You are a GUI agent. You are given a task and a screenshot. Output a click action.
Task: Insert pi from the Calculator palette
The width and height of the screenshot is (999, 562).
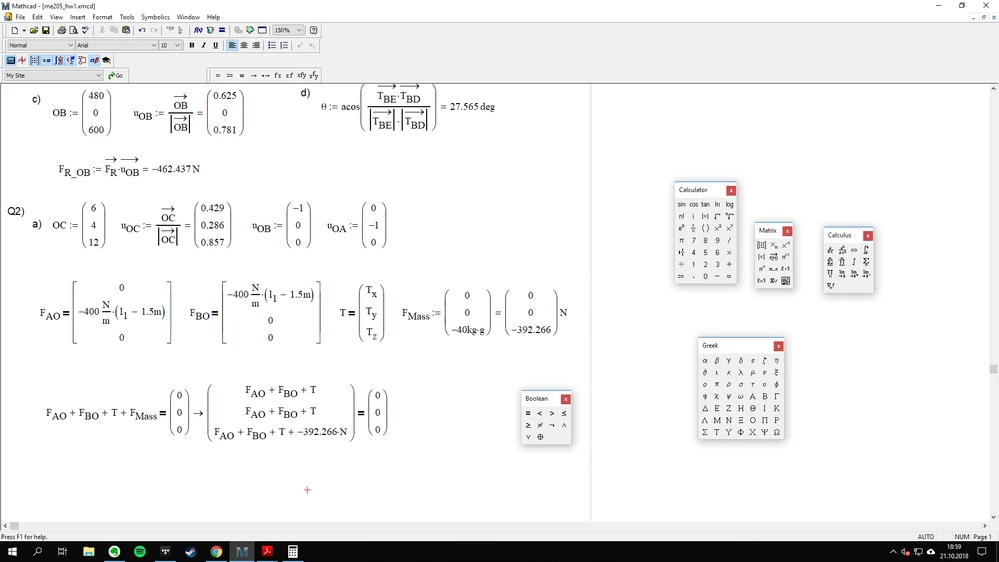681,240
